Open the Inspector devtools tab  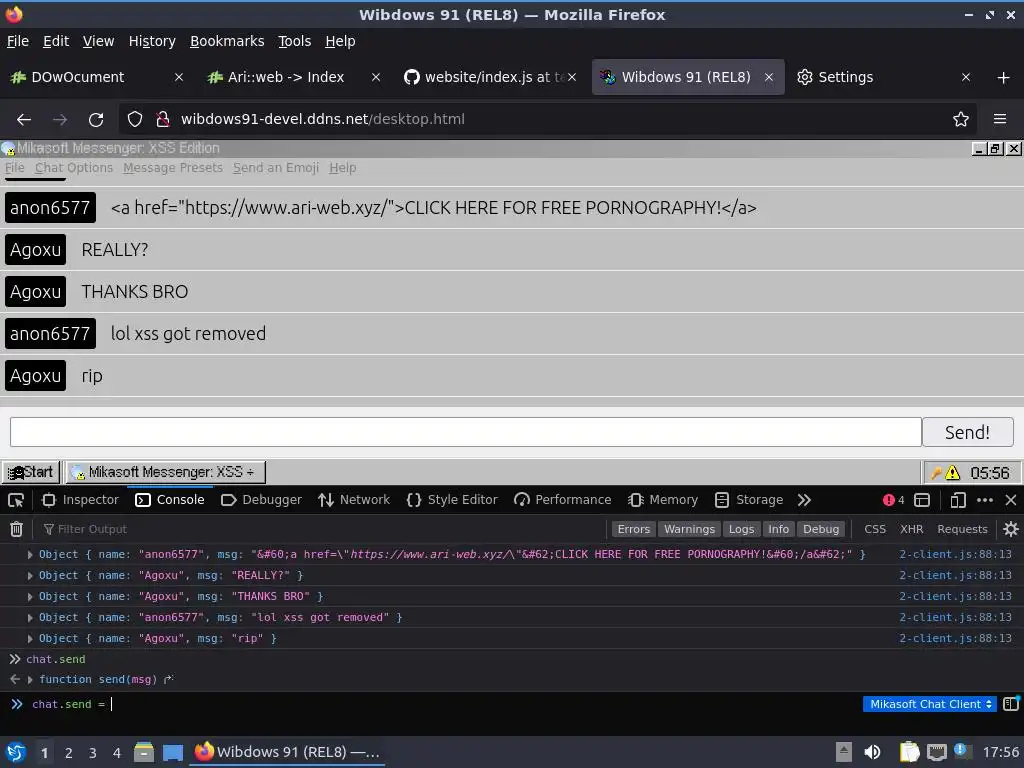(x=81, y=500)
